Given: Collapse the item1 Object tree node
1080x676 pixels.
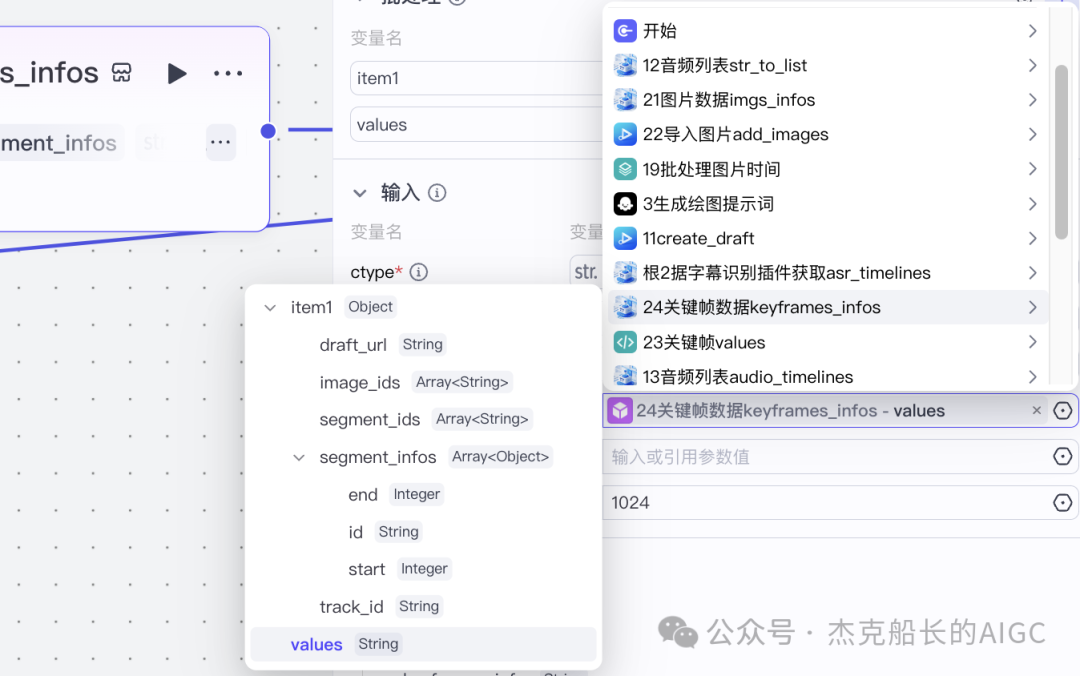Looking at the screenshot, I should tap(270, 308).
